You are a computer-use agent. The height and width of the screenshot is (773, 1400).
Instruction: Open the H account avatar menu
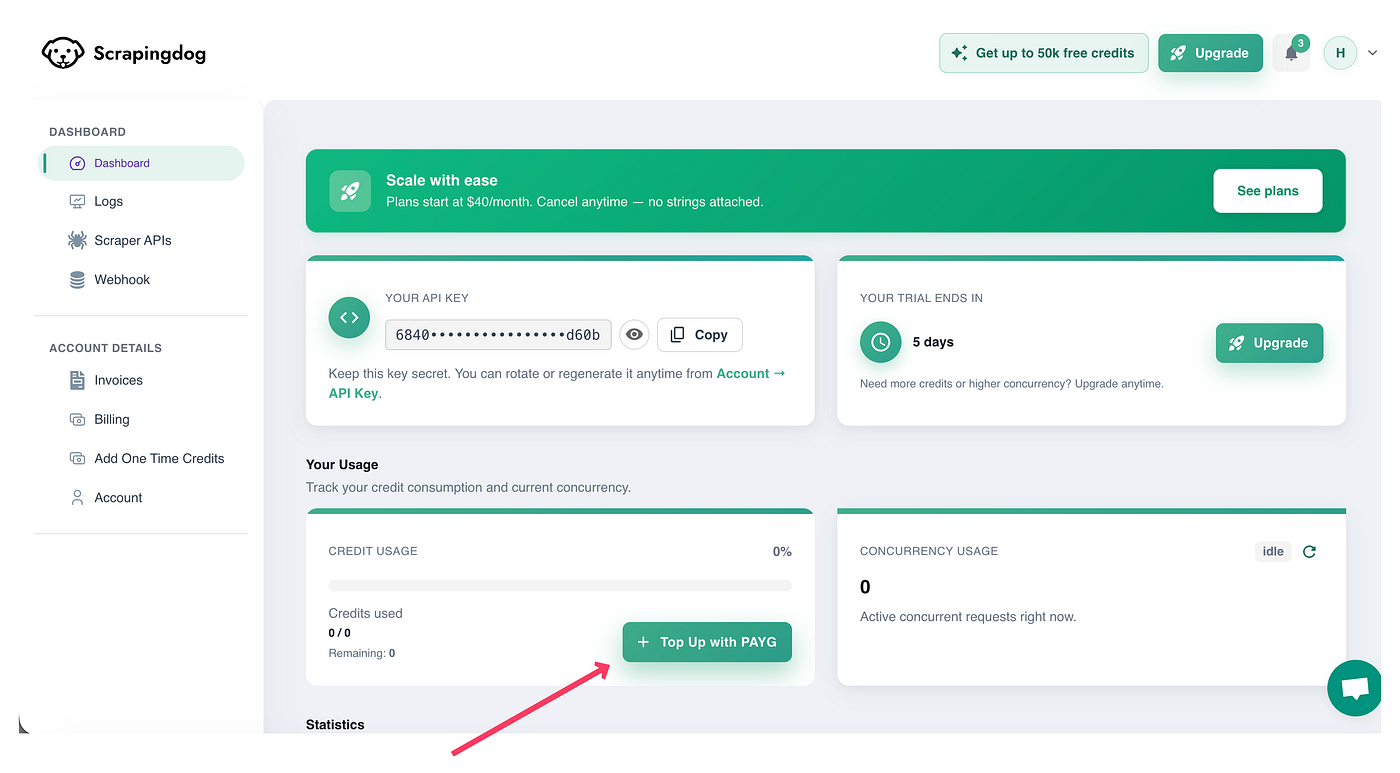tap(1340, 53)
